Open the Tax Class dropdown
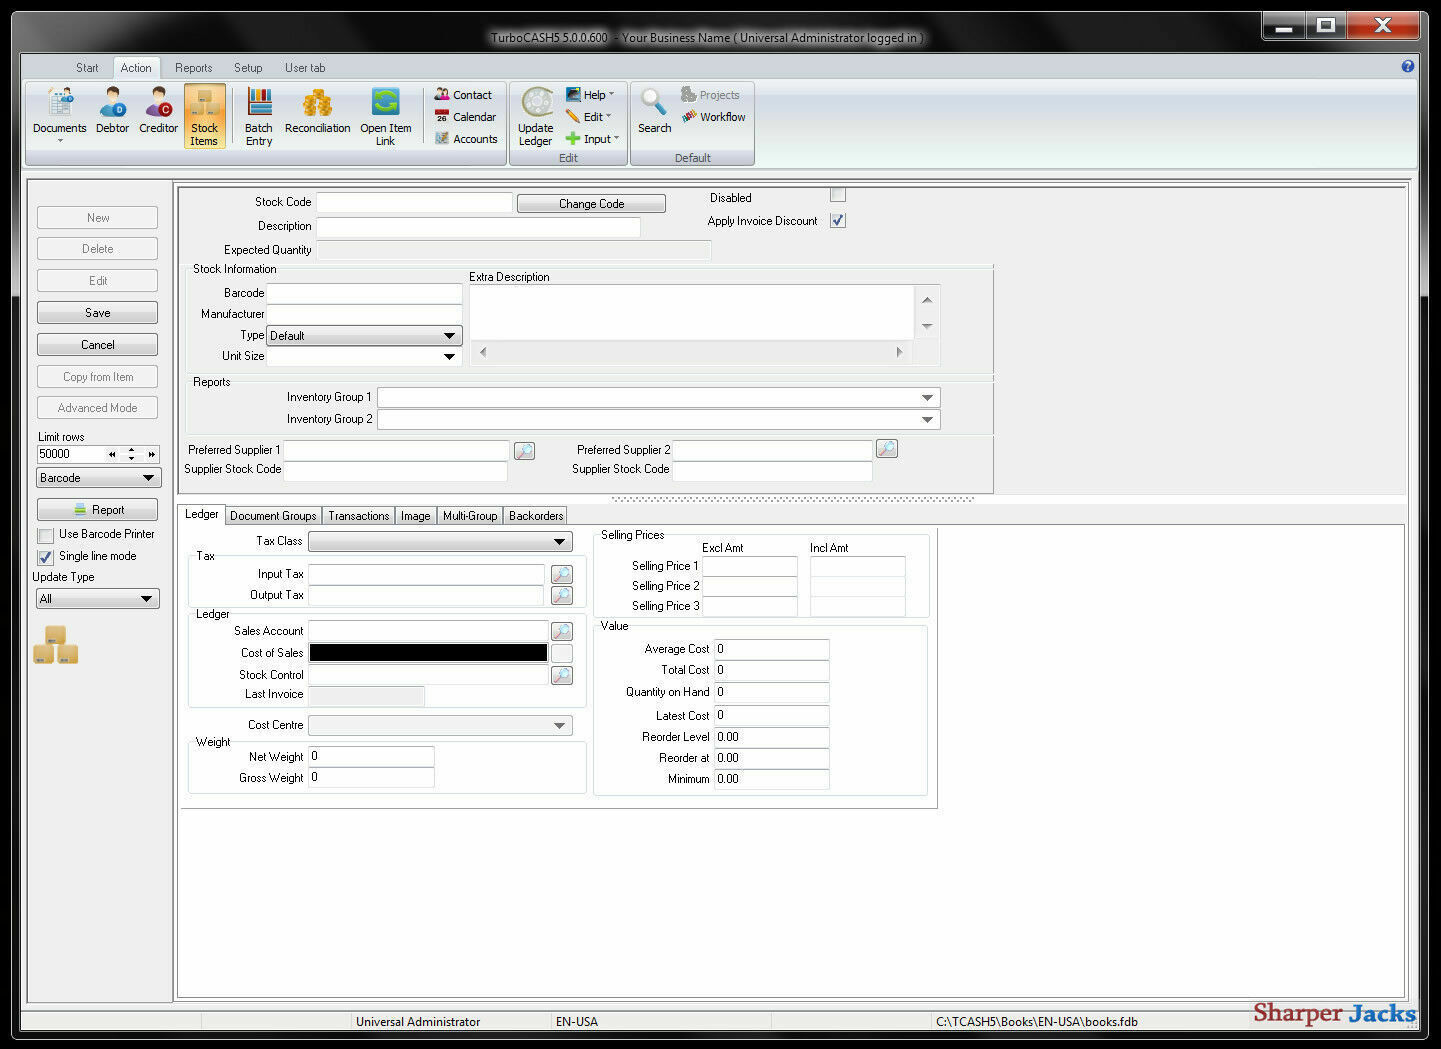 pos(440,542)
